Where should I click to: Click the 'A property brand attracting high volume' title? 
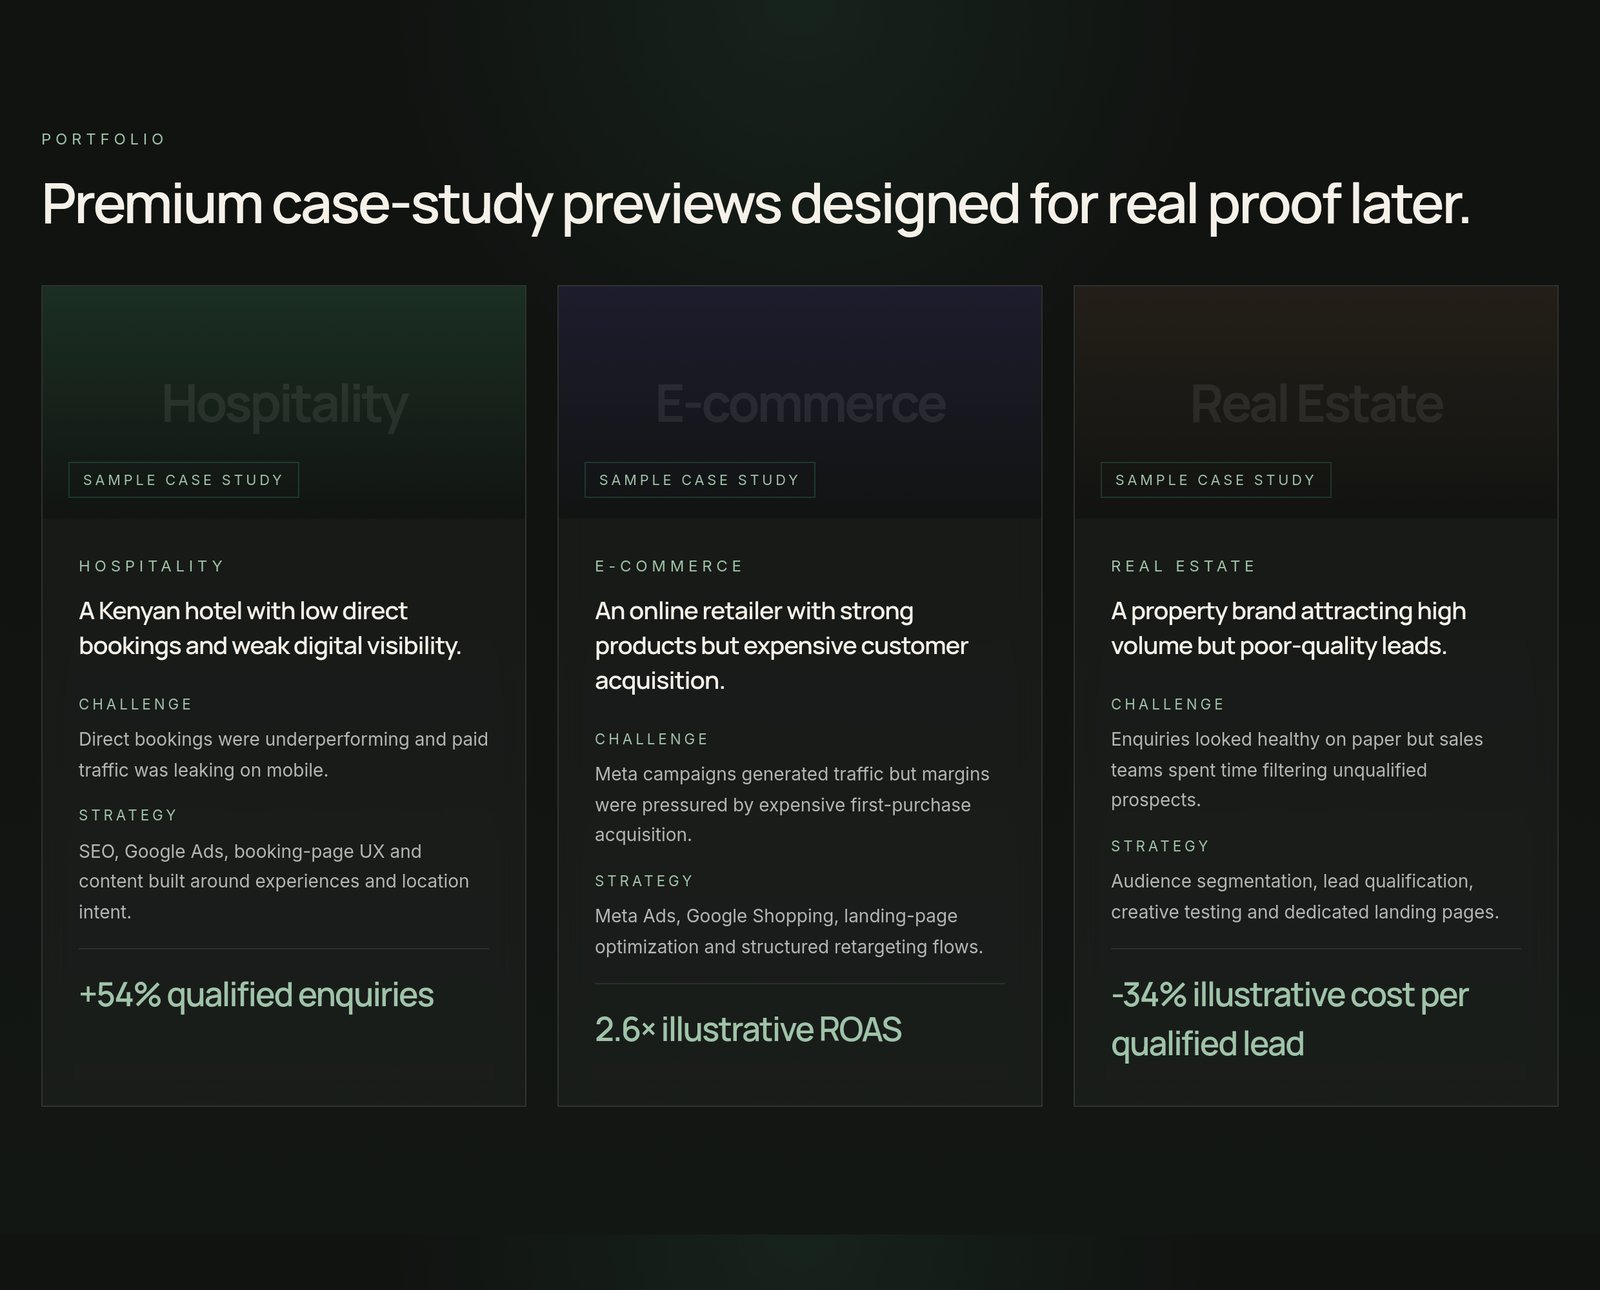1288,628
